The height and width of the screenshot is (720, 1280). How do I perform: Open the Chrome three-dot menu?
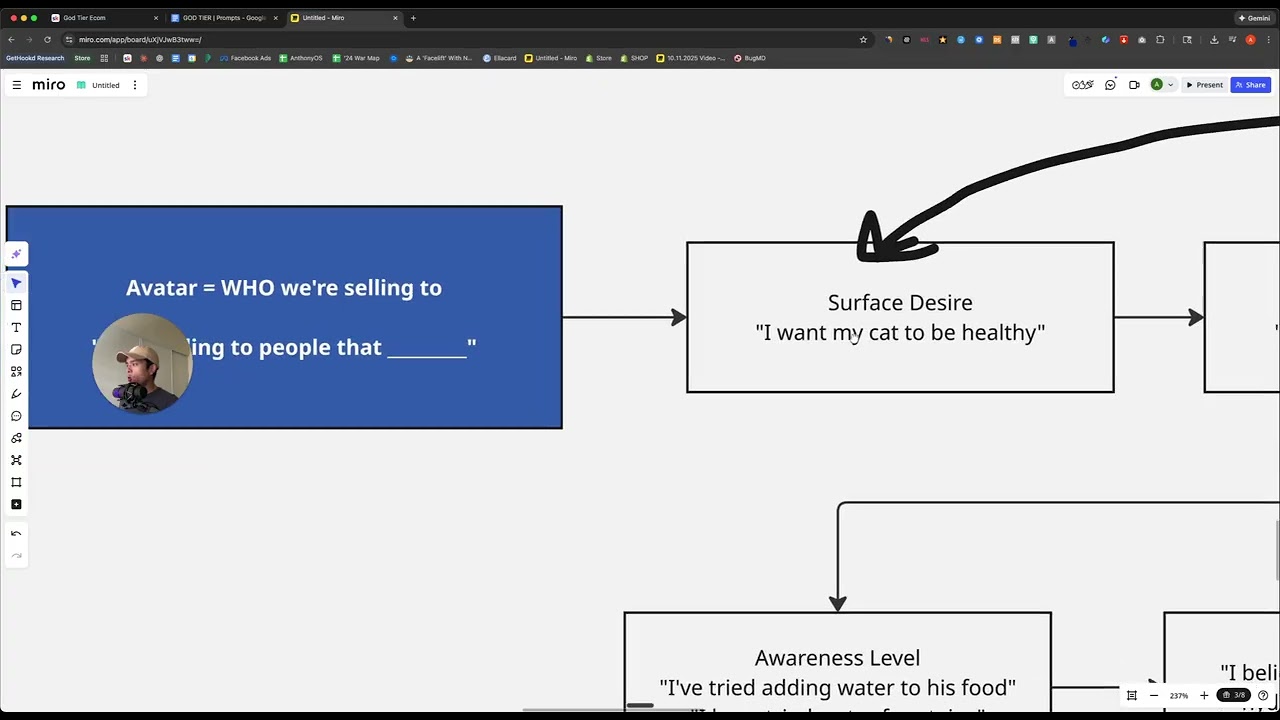tap(1268, 40)
